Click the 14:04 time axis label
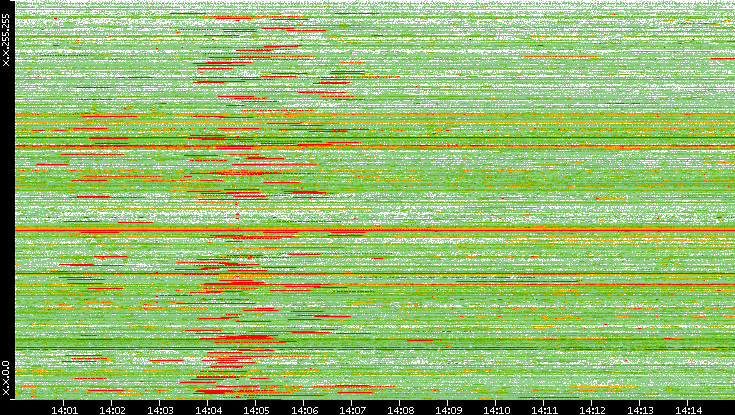The height and width of the screenshot is (415, 735). point(208,410)
